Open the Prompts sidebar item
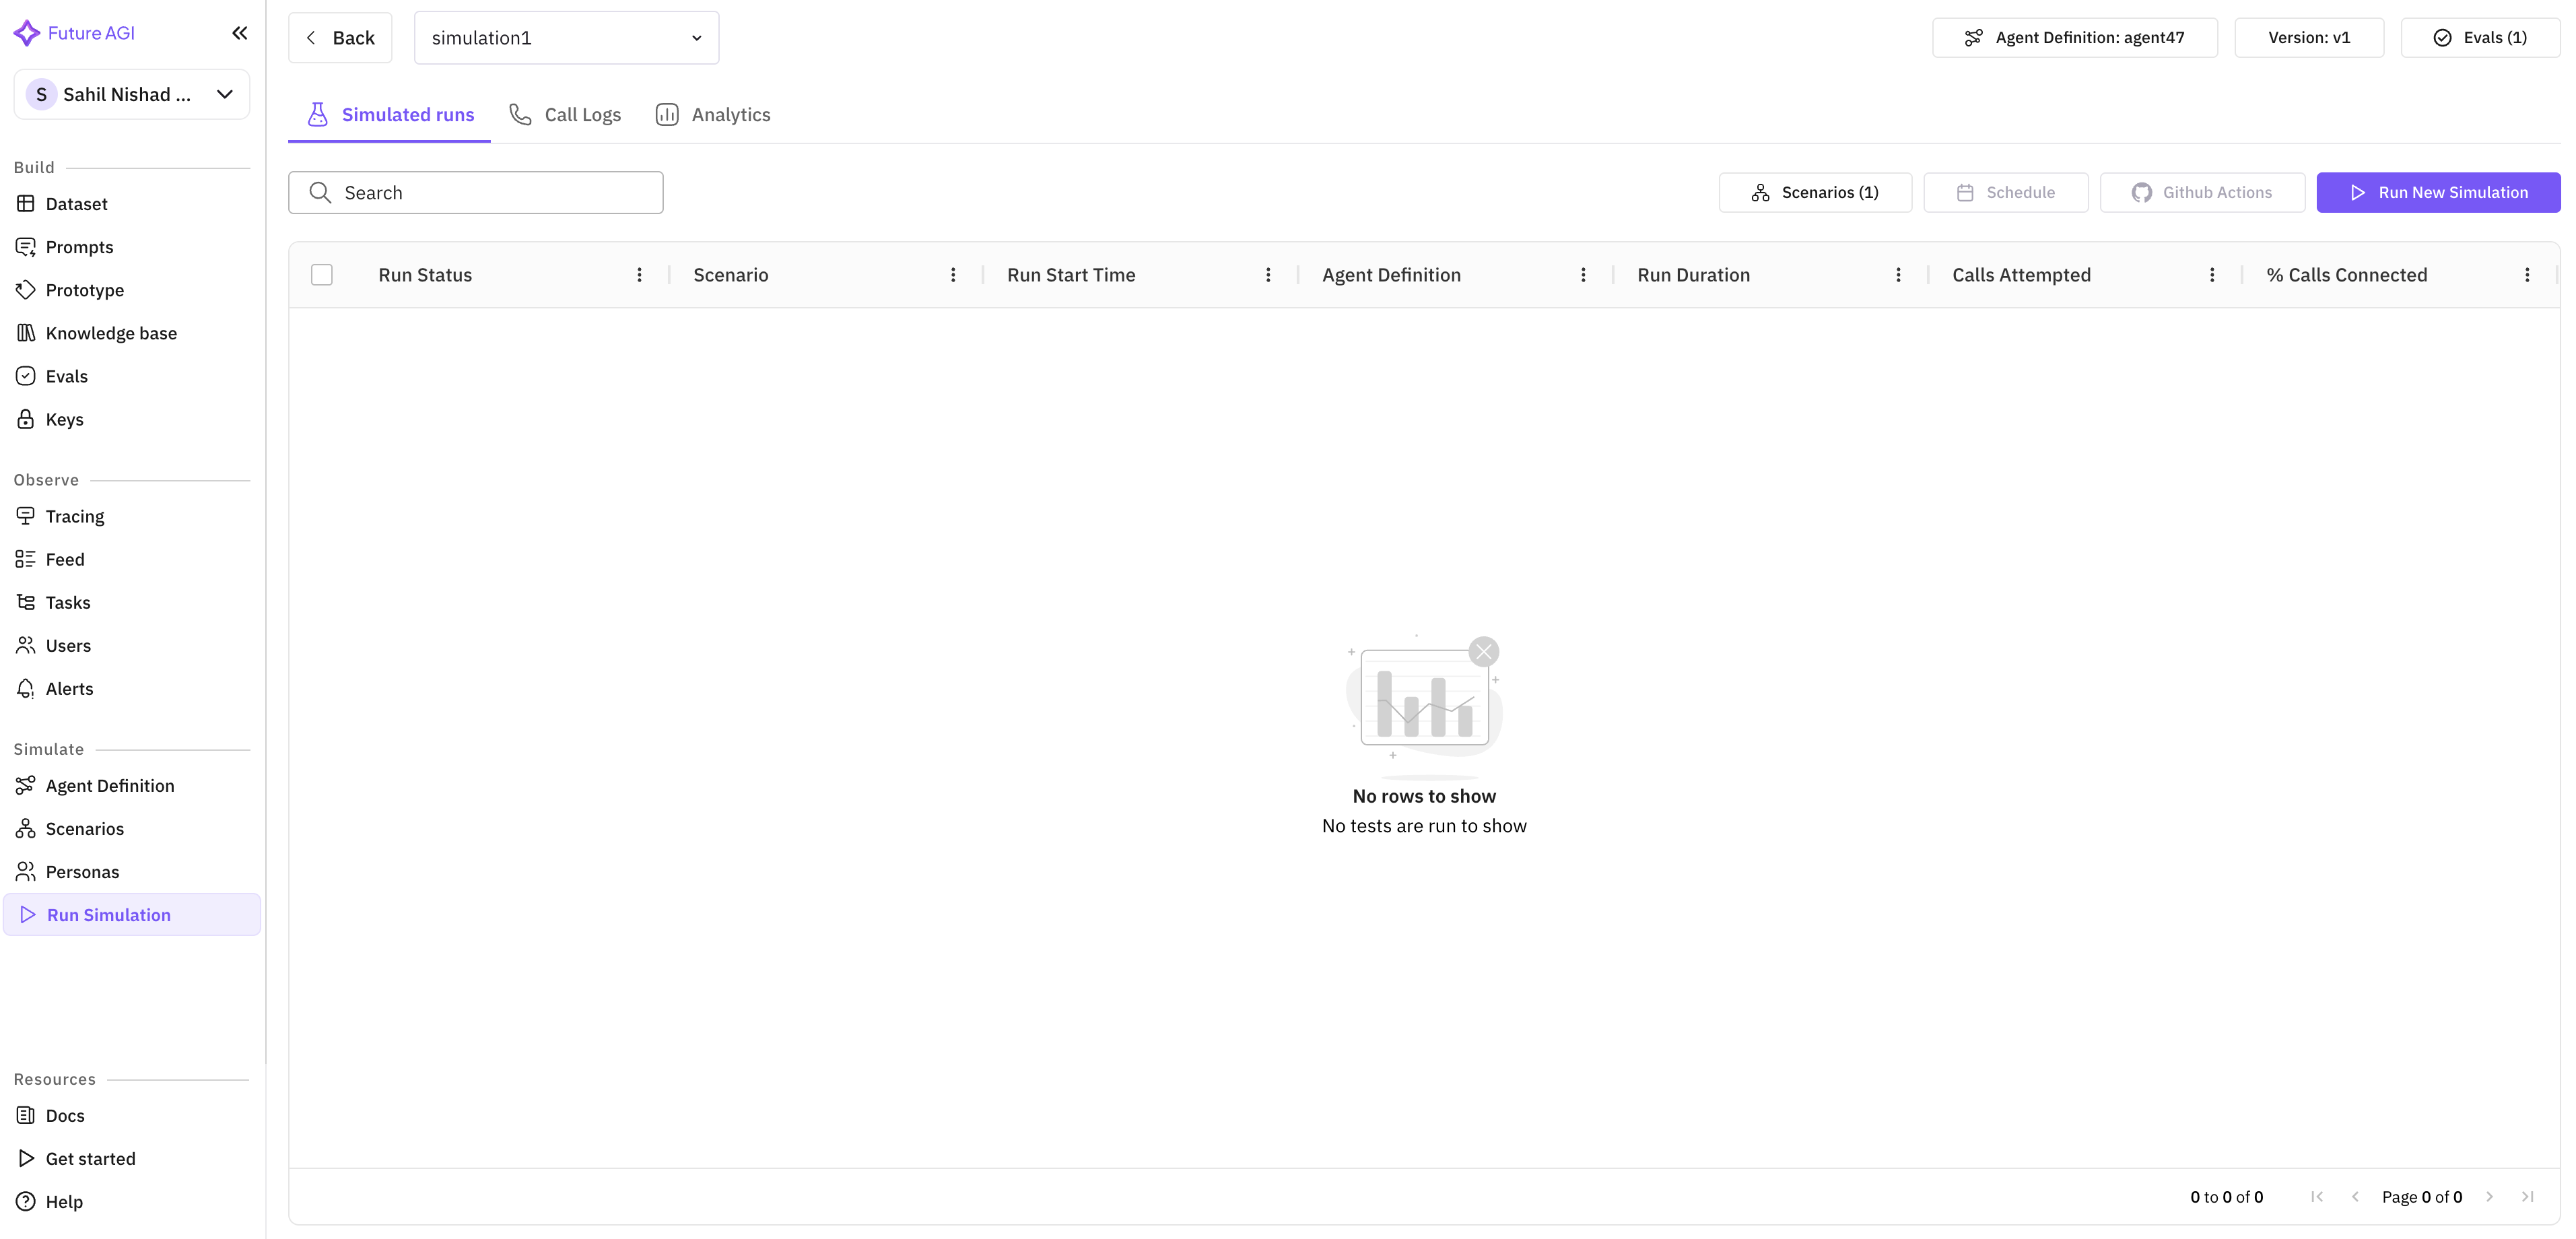Image resolution: width=2576 pixels, height=1239 pixels. click(80, 246)
